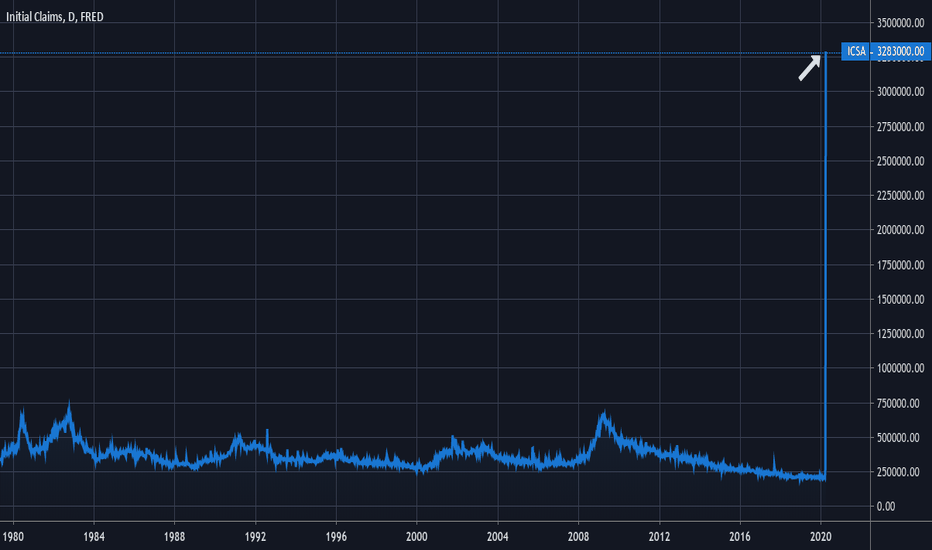The image size is (932, 550).
Task: Click the 2012 time axis label
Action: tap(659, 537)
